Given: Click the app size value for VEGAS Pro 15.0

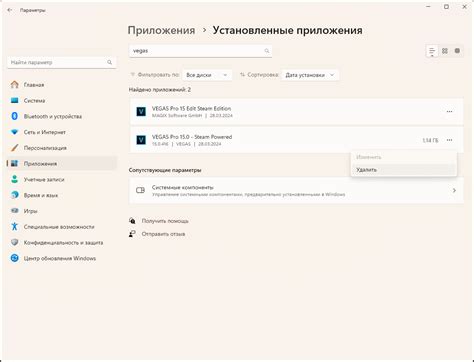Looking at the screenshot, I should tap(430, 140).
